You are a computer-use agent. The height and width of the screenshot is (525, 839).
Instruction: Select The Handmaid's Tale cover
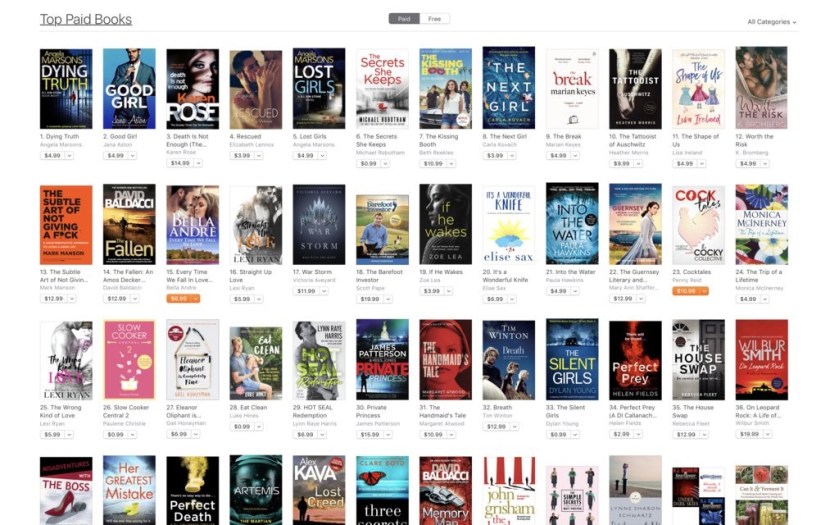click(445, 360)
